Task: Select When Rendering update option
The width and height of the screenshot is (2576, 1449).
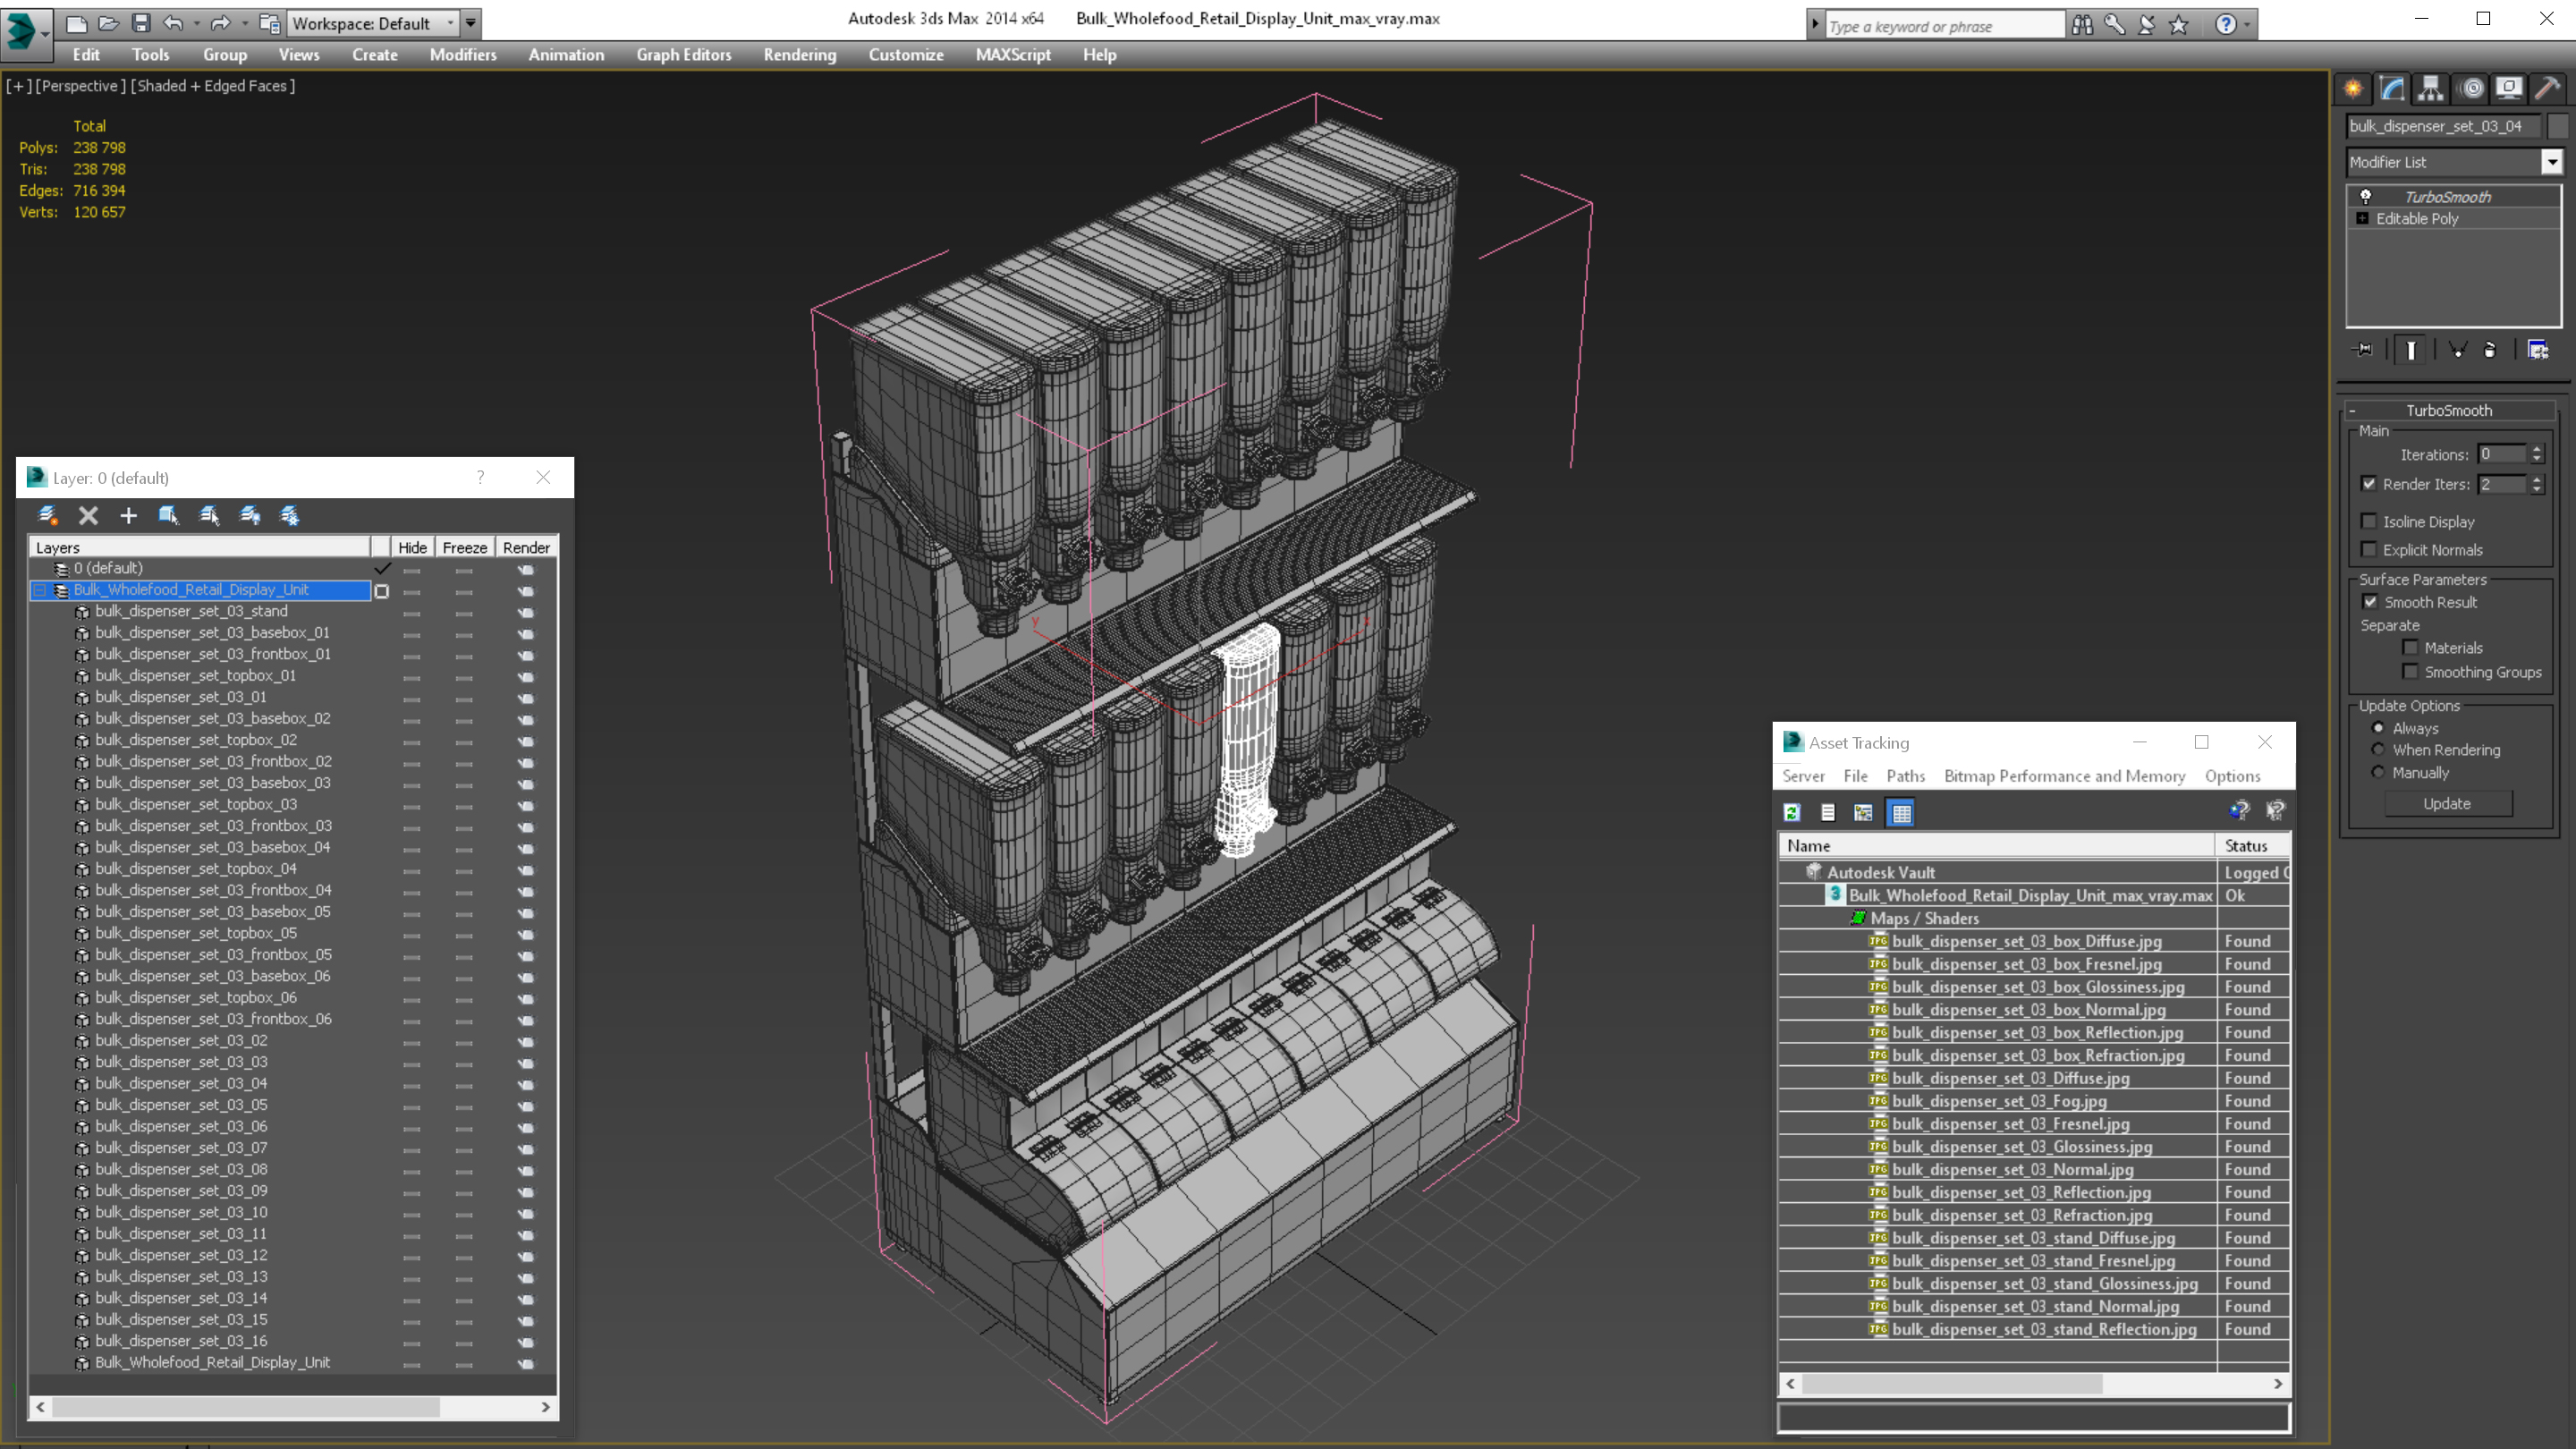Action: click(x=2378, y=750)
